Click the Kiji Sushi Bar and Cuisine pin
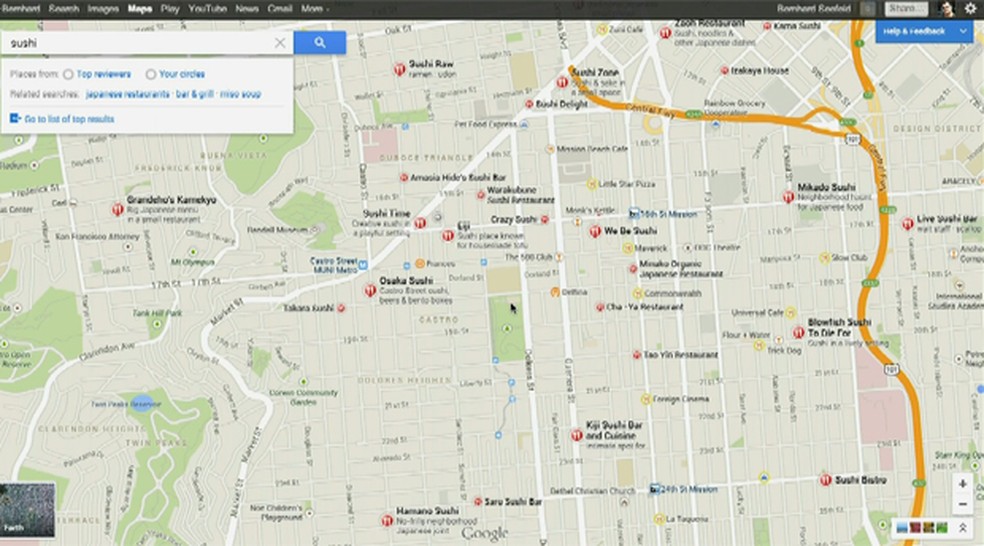The height and width of the screenshot is (546, 984). tap(577, 435)
